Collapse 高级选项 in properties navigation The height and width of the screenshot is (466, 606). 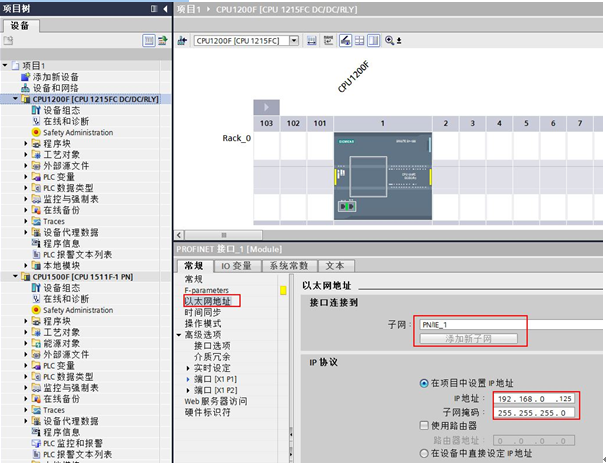pyautogui.click(x=179, y=335)
